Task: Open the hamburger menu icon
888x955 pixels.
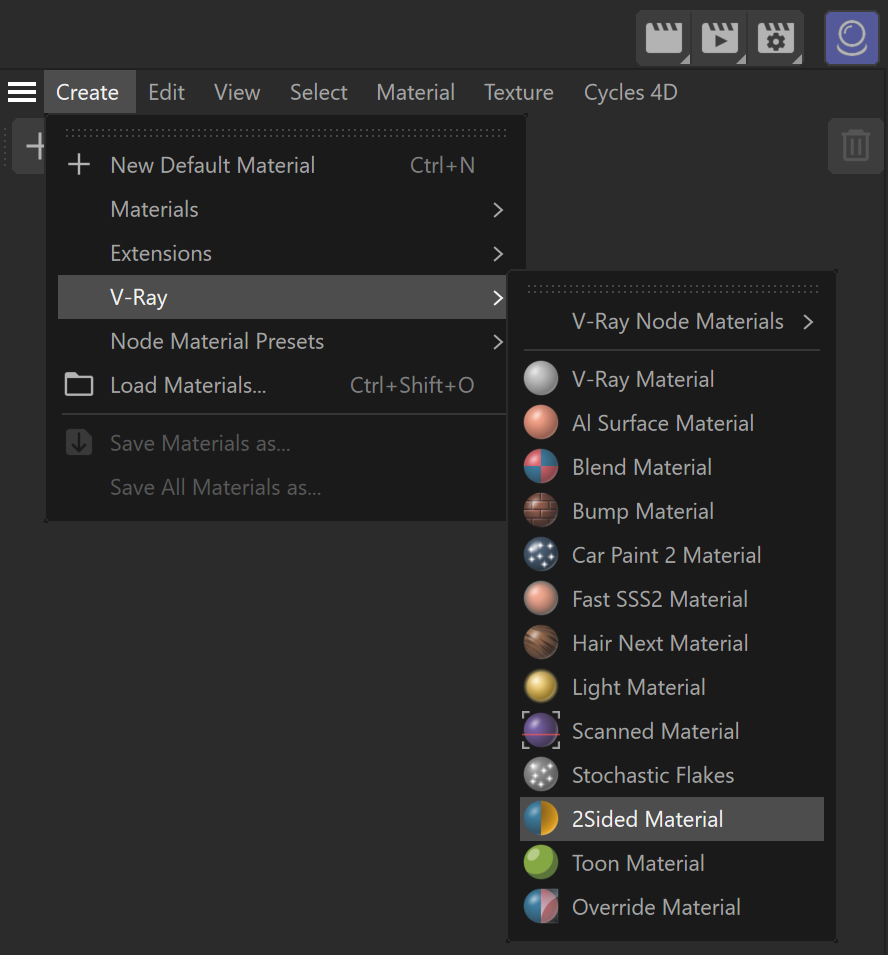Action: click(x=22, y=92)
